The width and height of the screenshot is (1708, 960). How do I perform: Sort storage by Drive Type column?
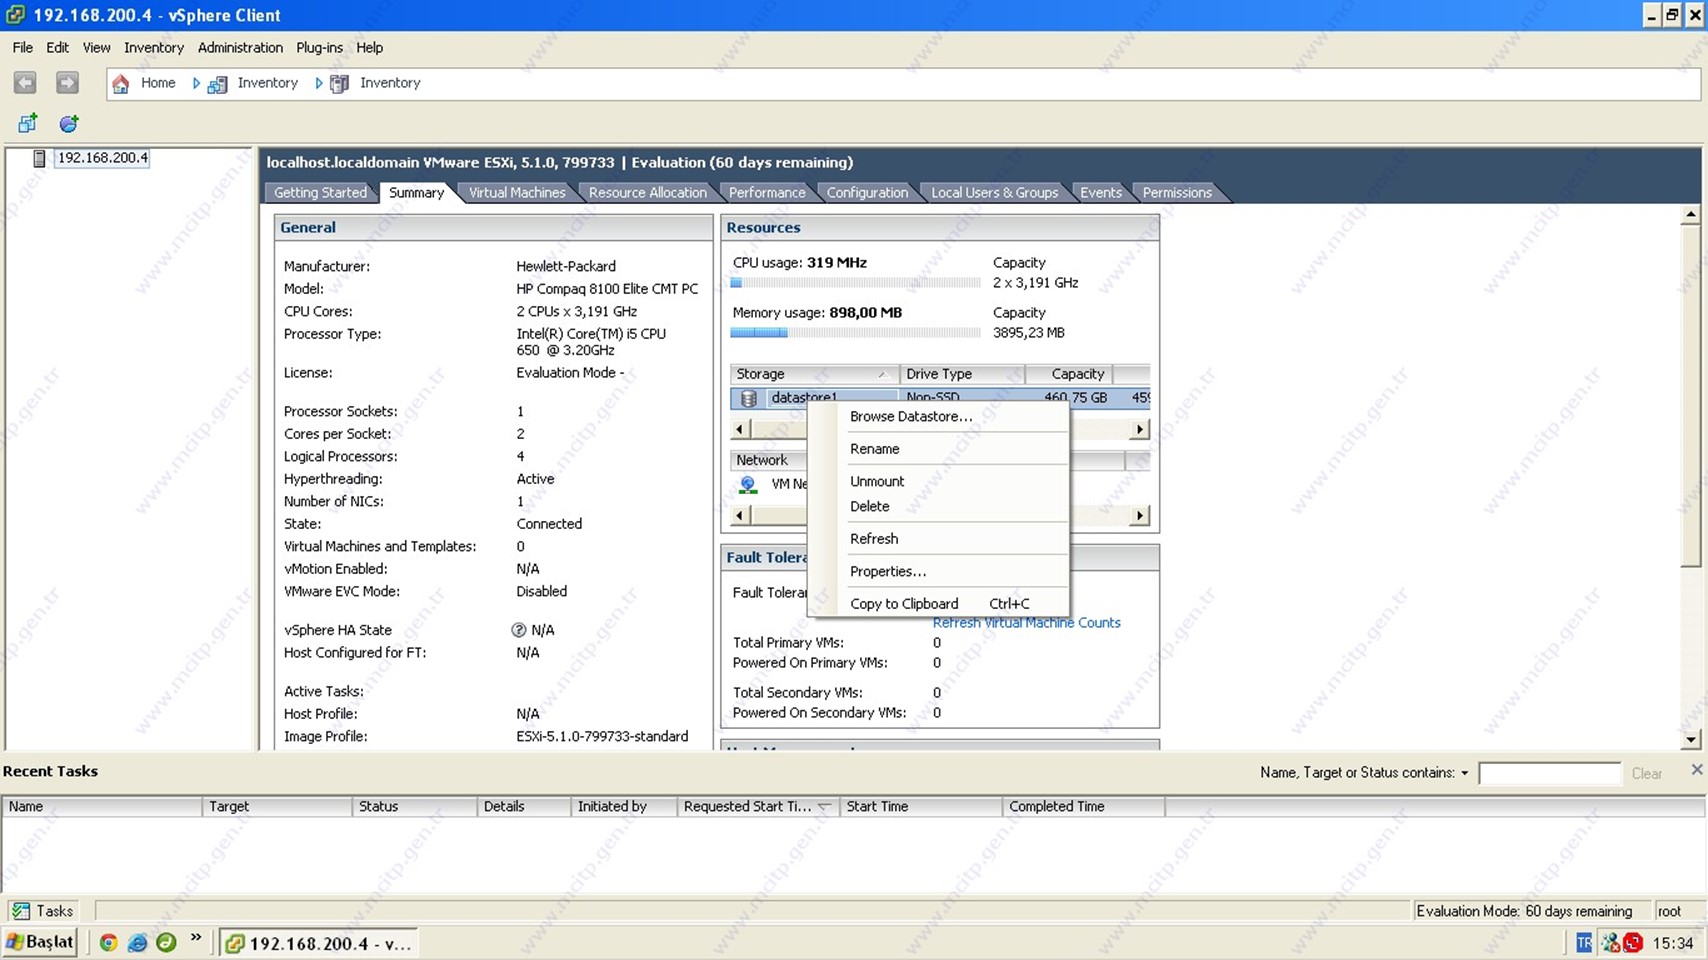click(962, 374)
